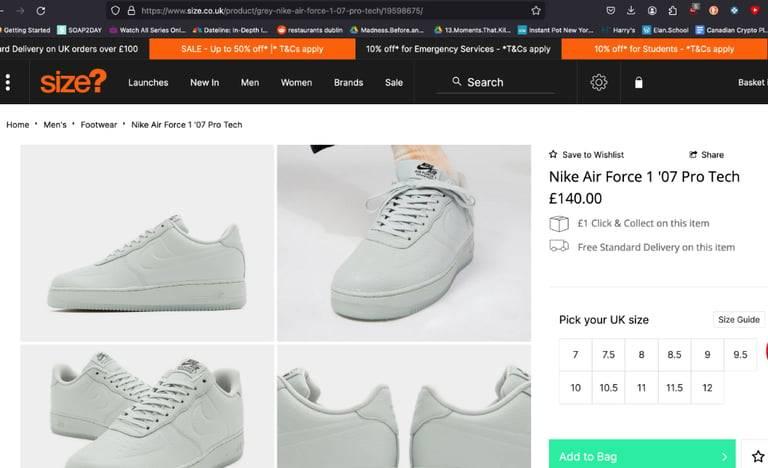
Task: Open the Size Guide
Action: [x=739, y=320]
